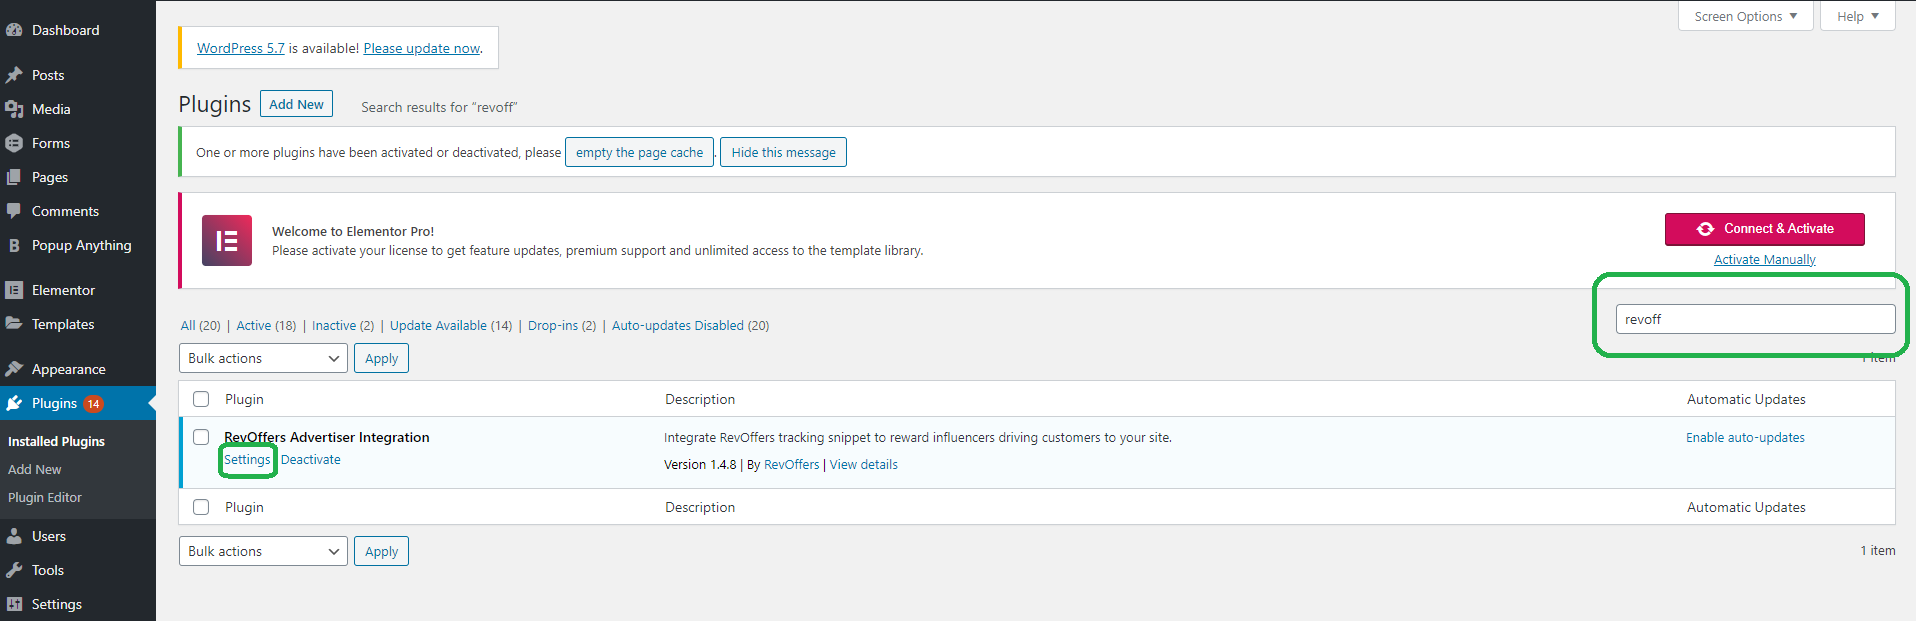
Task: Click the Pages icon in sidebar
Action: pos(14,177)
